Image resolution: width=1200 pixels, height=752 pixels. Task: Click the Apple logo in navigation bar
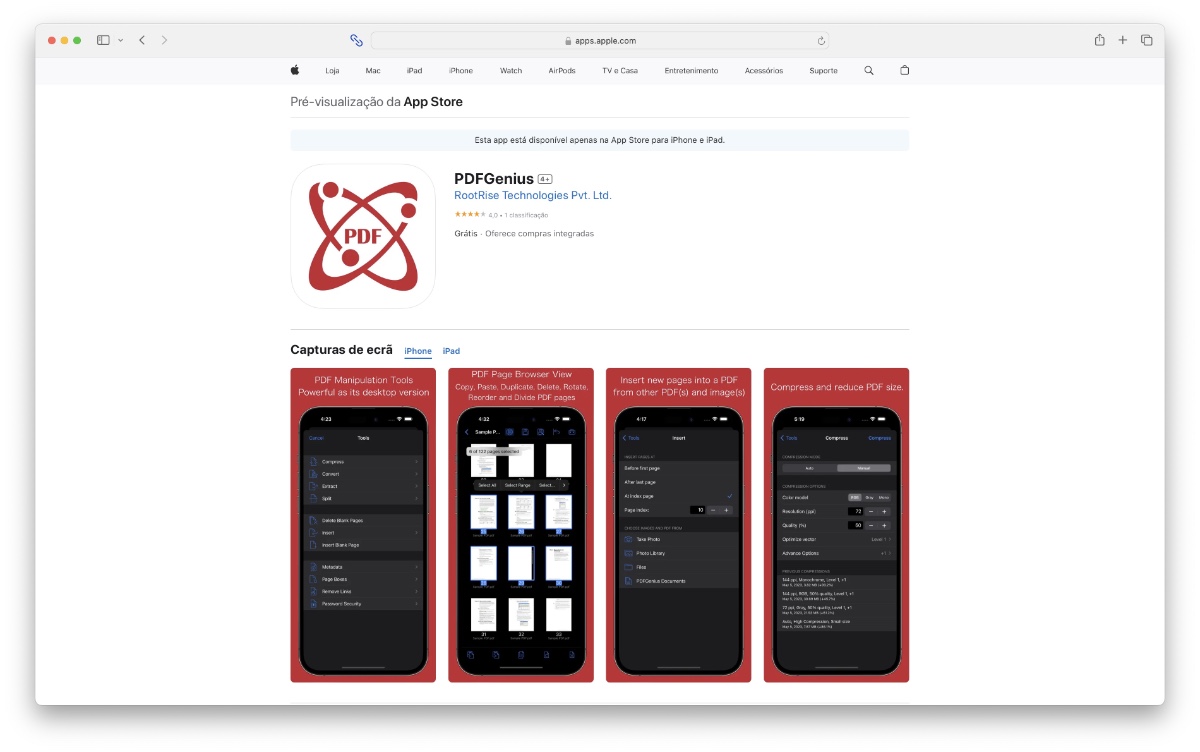[x=295, y=71]
